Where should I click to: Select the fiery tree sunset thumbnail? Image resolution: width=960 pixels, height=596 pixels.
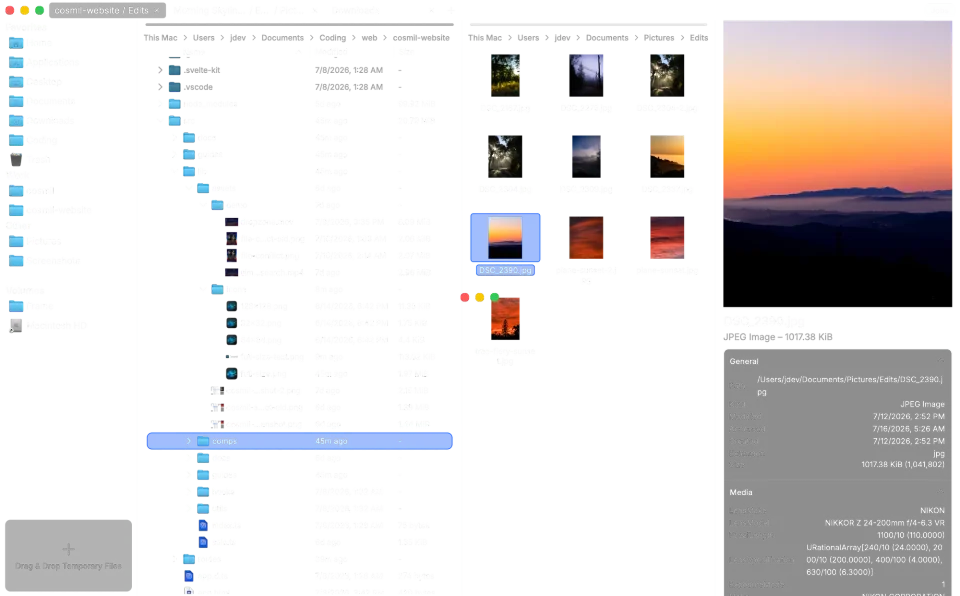coord(505,319)
